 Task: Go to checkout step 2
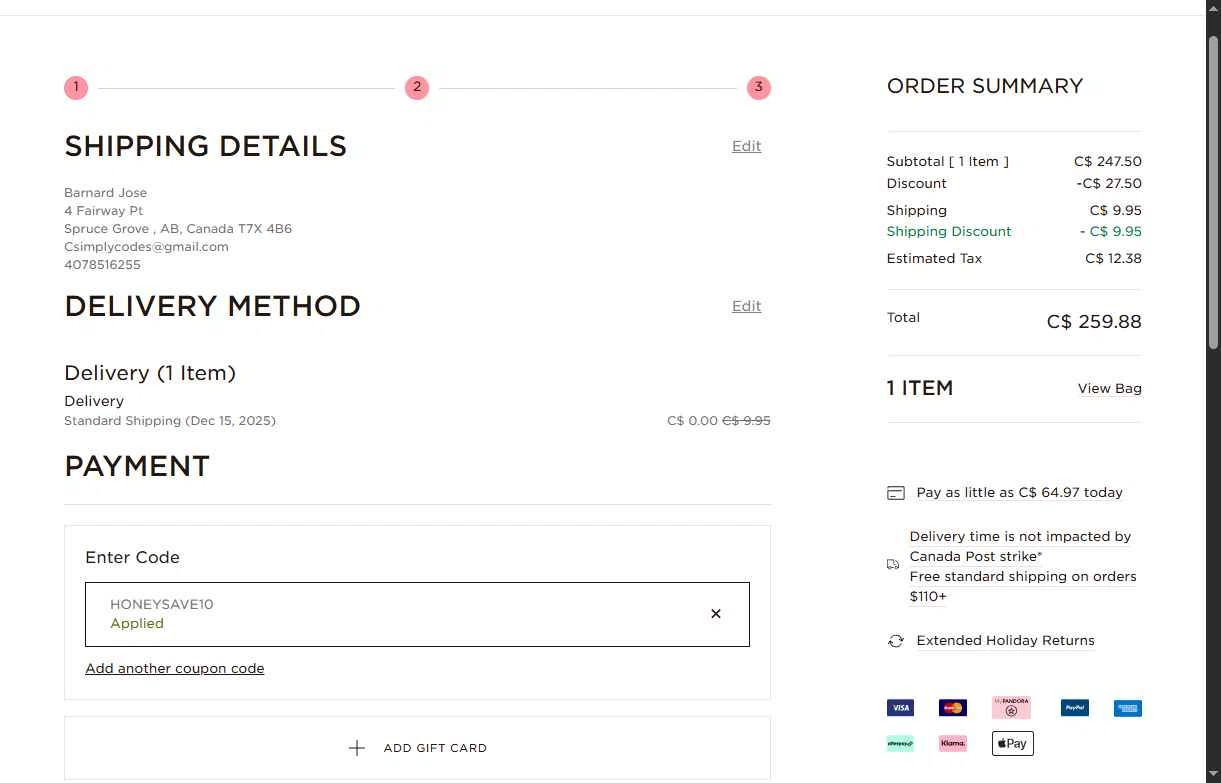click(x=417, y=88)
